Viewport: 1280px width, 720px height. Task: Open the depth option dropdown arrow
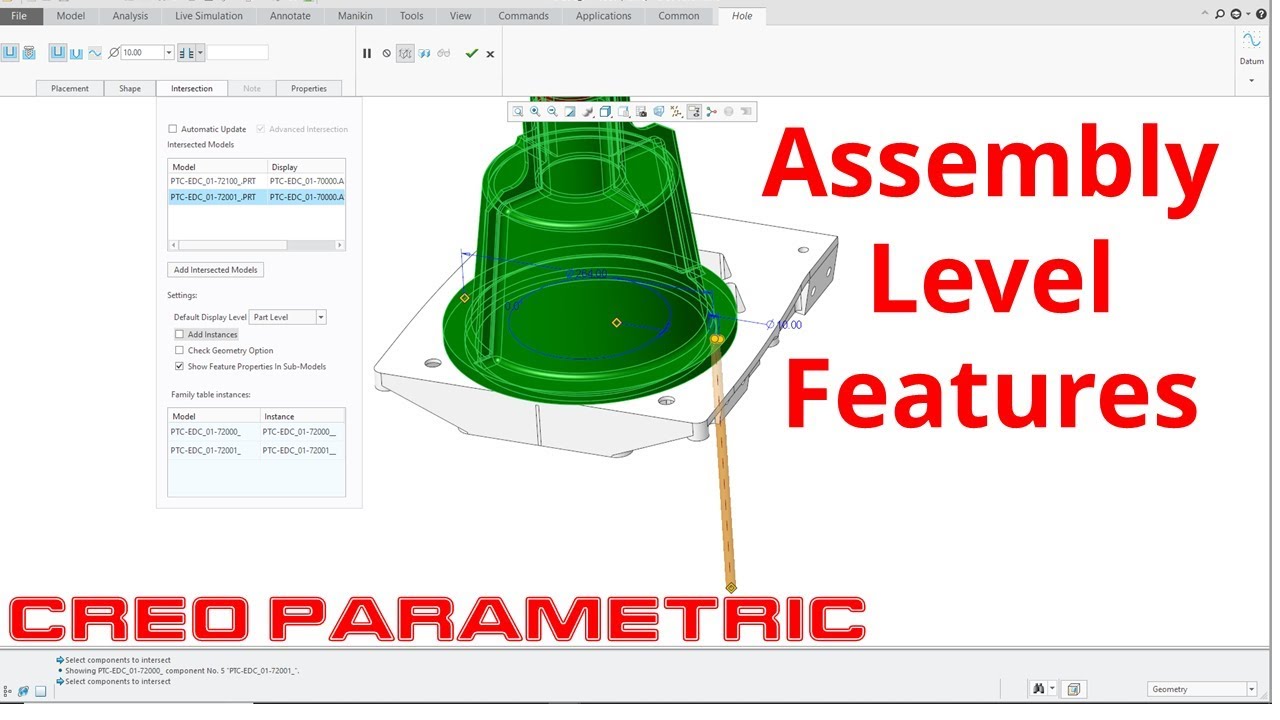[x=200, y=52]
